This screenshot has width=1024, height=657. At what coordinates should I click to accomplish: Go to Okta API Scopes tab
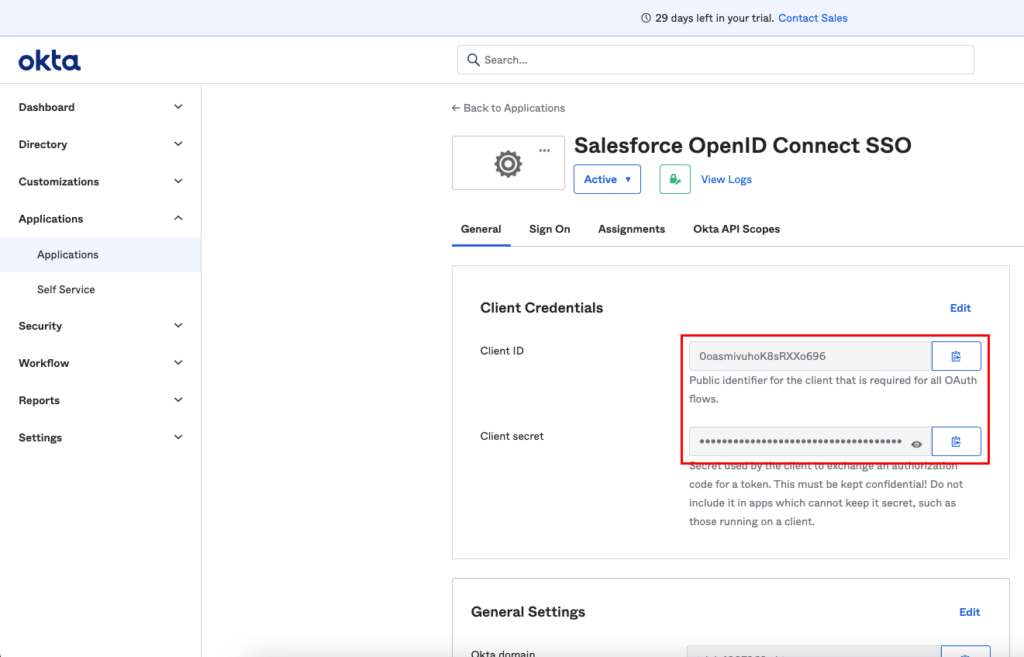tap(736, 229)
